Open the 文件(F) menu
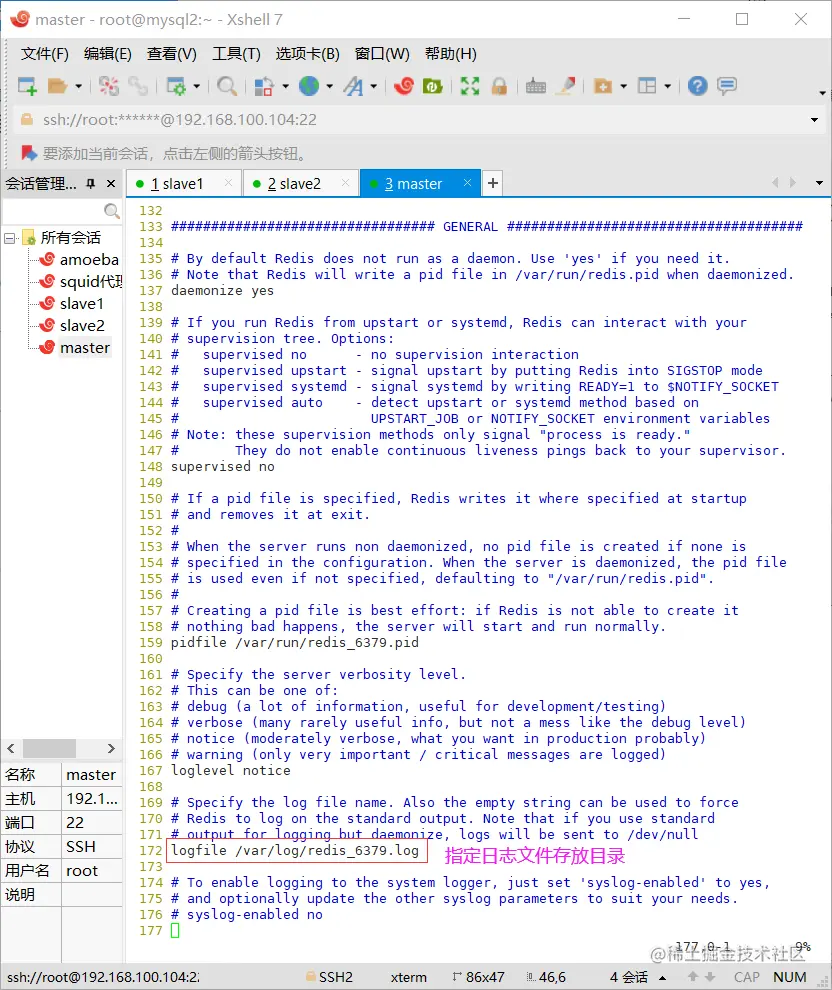The width and height of the screenshot is (832, 990). click(x=44, y=54)
